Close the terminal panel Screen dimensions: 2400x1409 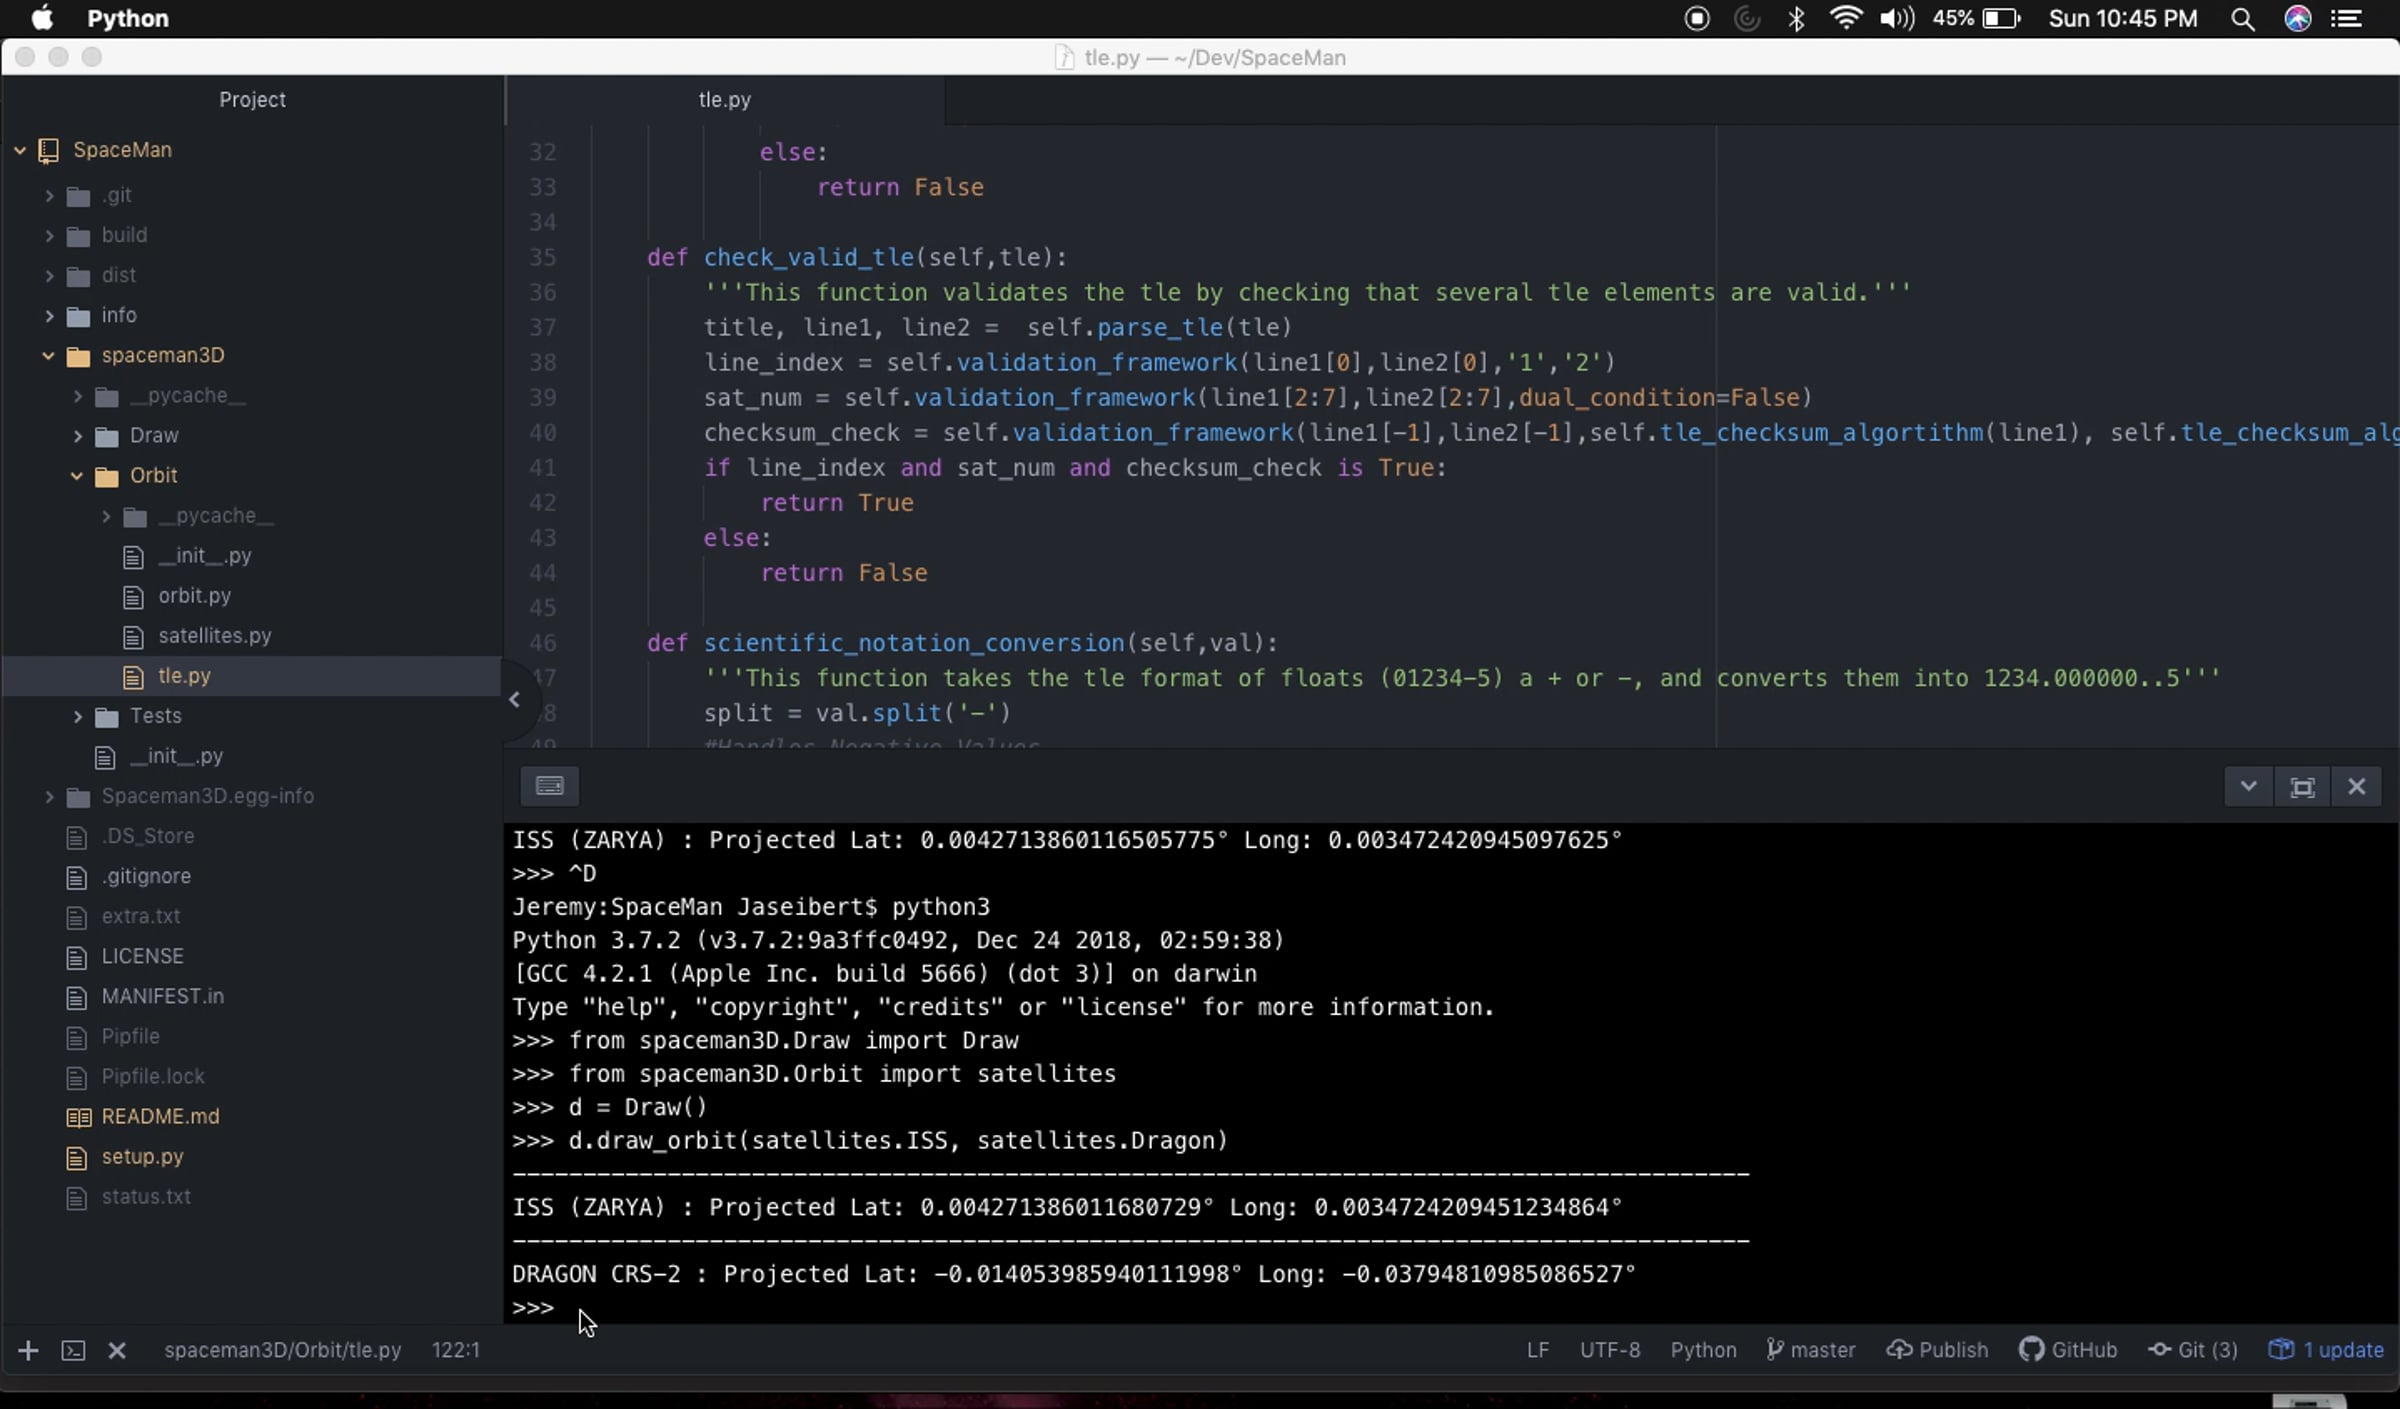click(2356, 786)
